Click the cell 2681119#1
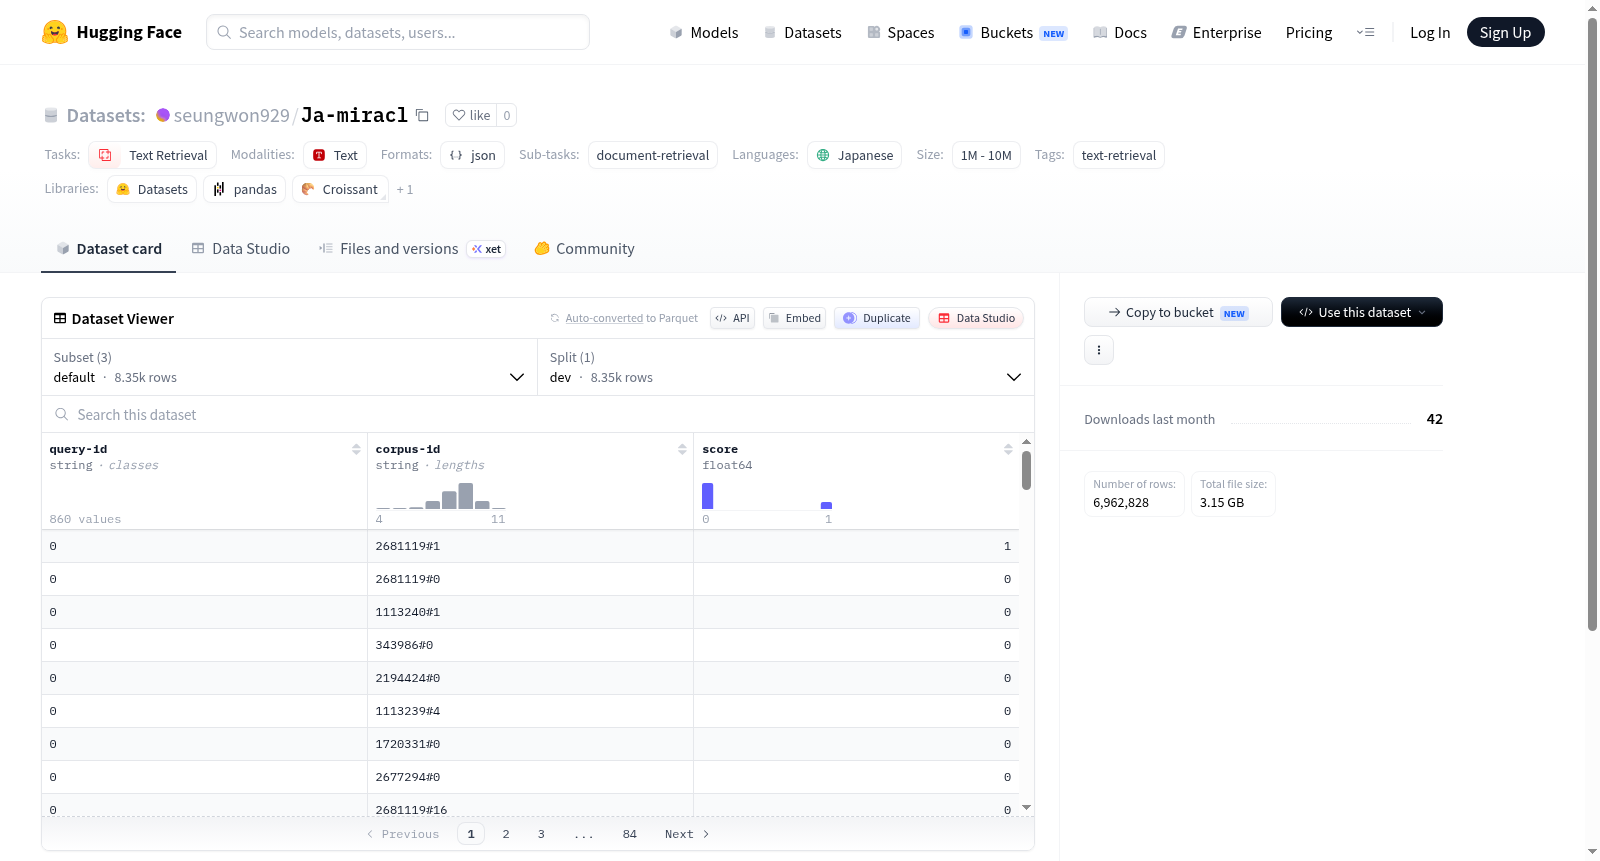Image resolution: width=1600 pixels, height=861 pixels. (x=530, y=546)
